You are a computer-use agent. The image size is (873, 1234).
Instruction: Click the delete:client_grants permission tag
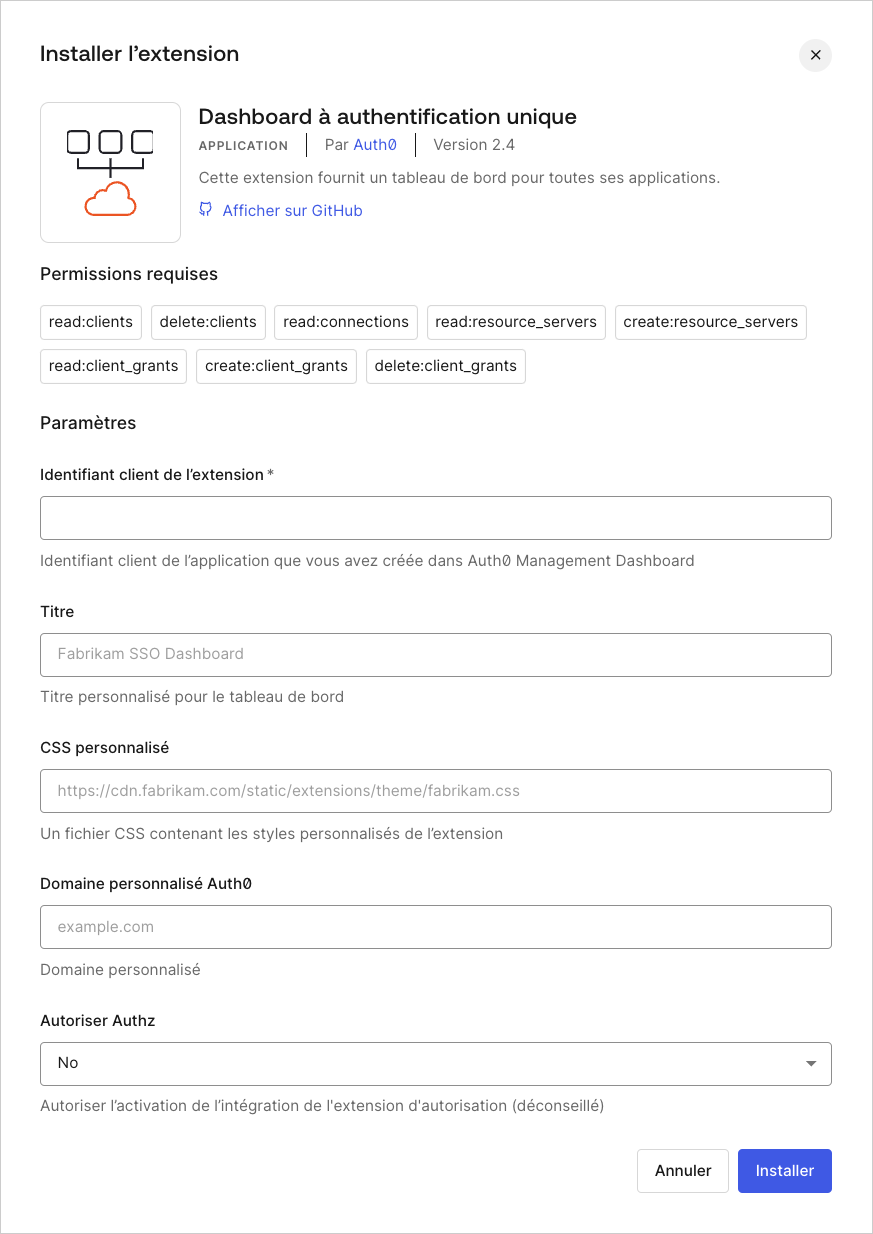pyautogui.click(x=445, y=366)
